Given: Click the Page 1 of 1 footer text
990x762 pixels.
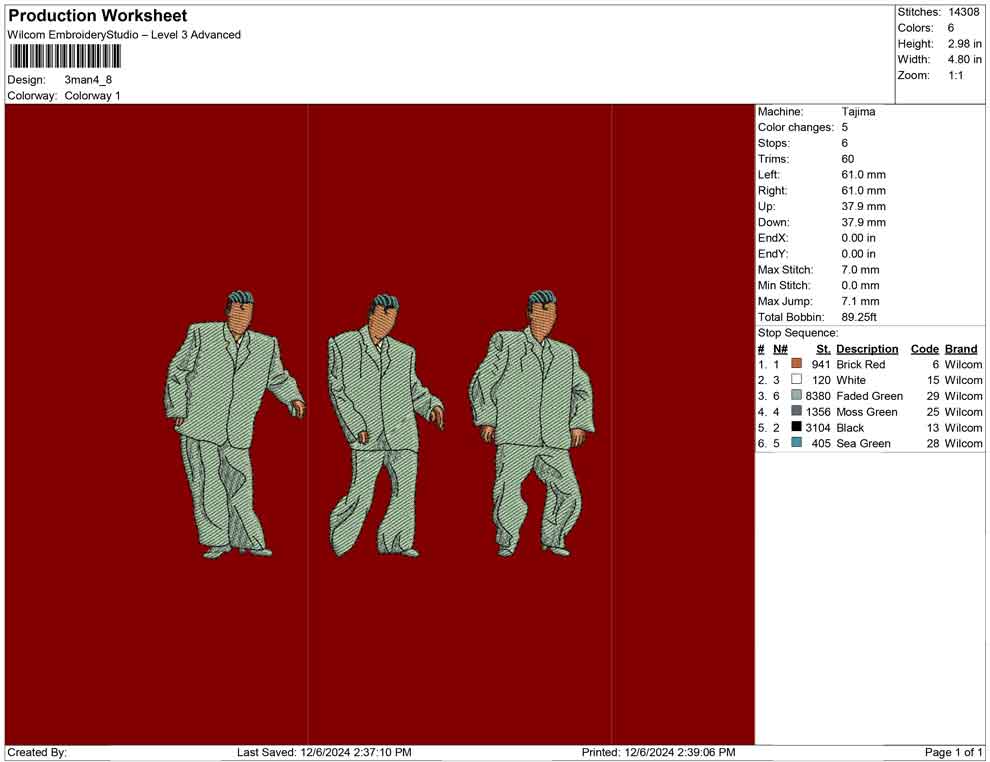Looking at the screenshot, I should tap(954, 752).
